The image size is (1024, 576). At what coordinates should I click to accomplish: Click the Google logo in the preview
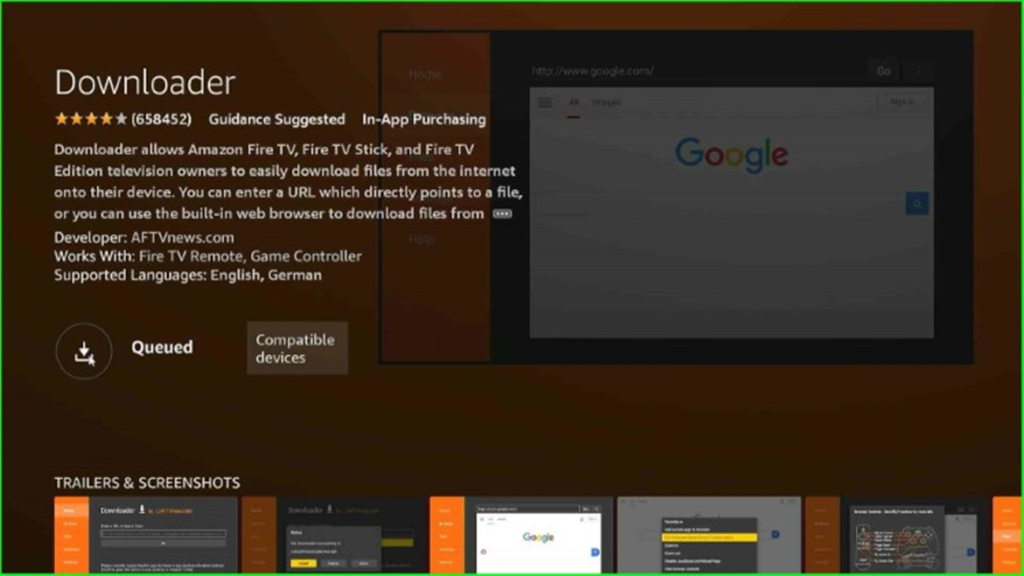coord(731,155)
